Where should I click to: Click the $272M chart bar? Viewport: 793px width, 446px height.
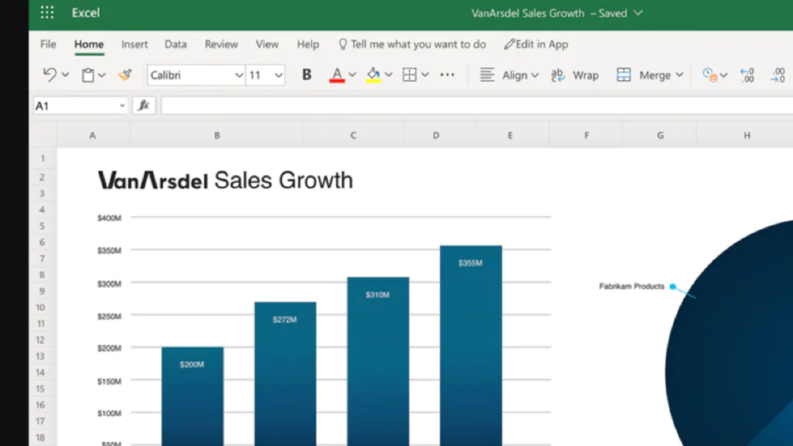click(x=285, y=374)
